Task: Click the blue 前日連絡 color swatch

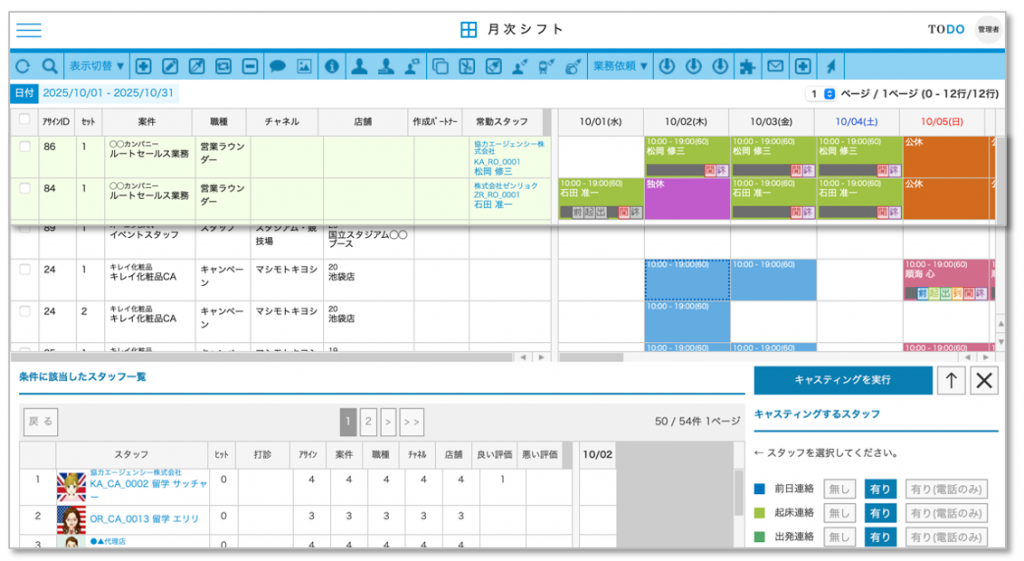Action: coord(760,488)
